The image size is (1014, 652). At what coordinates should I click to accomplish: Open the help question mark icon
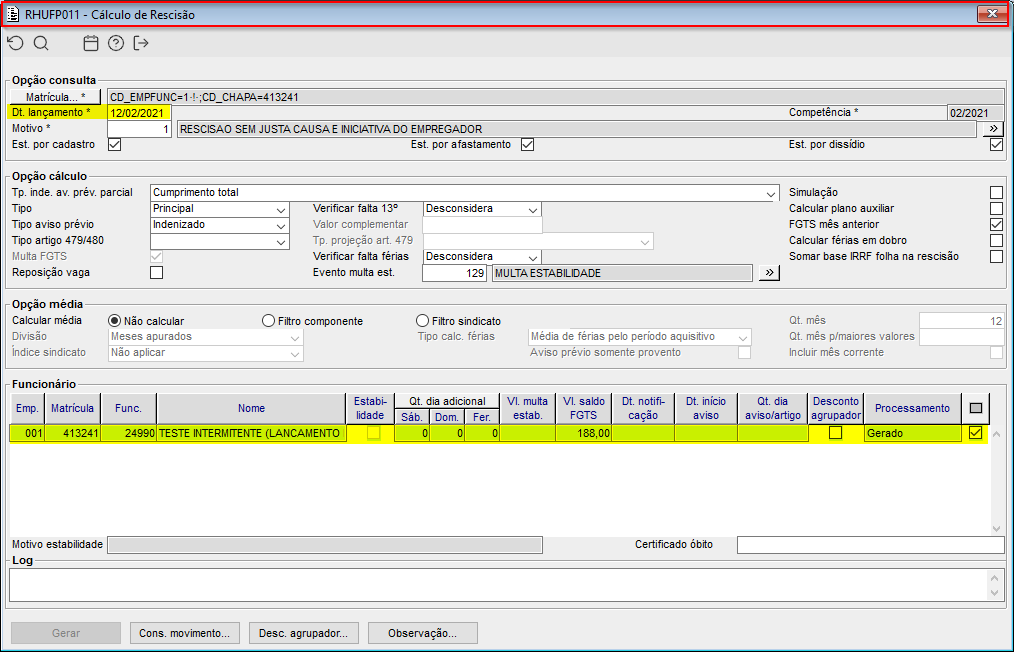116,43
